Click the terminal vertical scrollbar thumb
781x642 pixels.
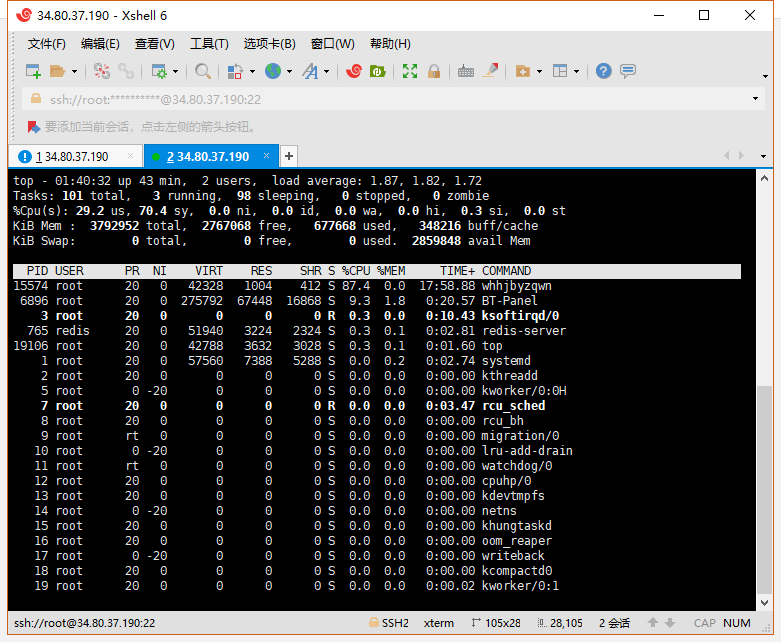[764, 480]
